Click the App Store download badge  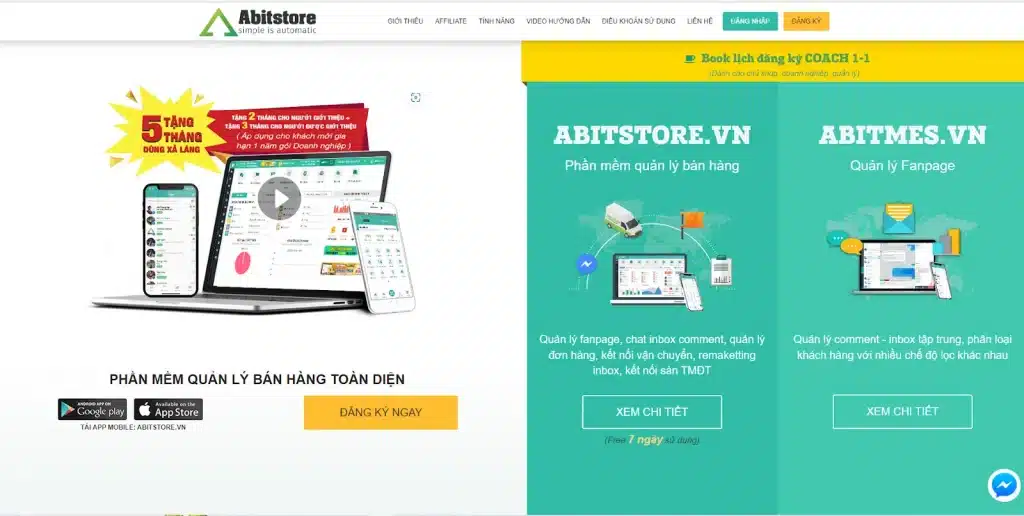point(168,410)
